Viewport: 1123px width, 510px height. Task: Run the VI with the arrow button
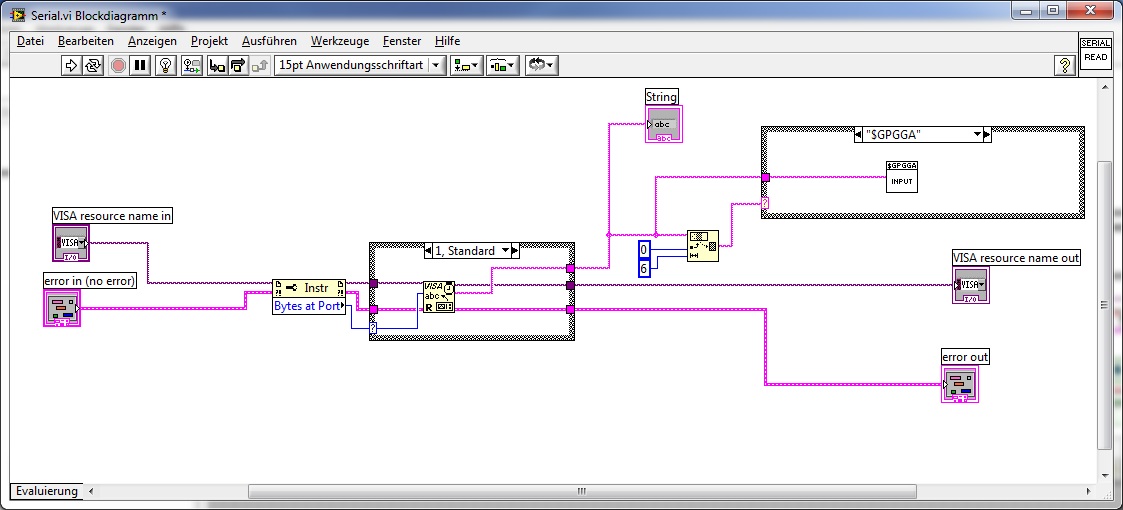72,65
